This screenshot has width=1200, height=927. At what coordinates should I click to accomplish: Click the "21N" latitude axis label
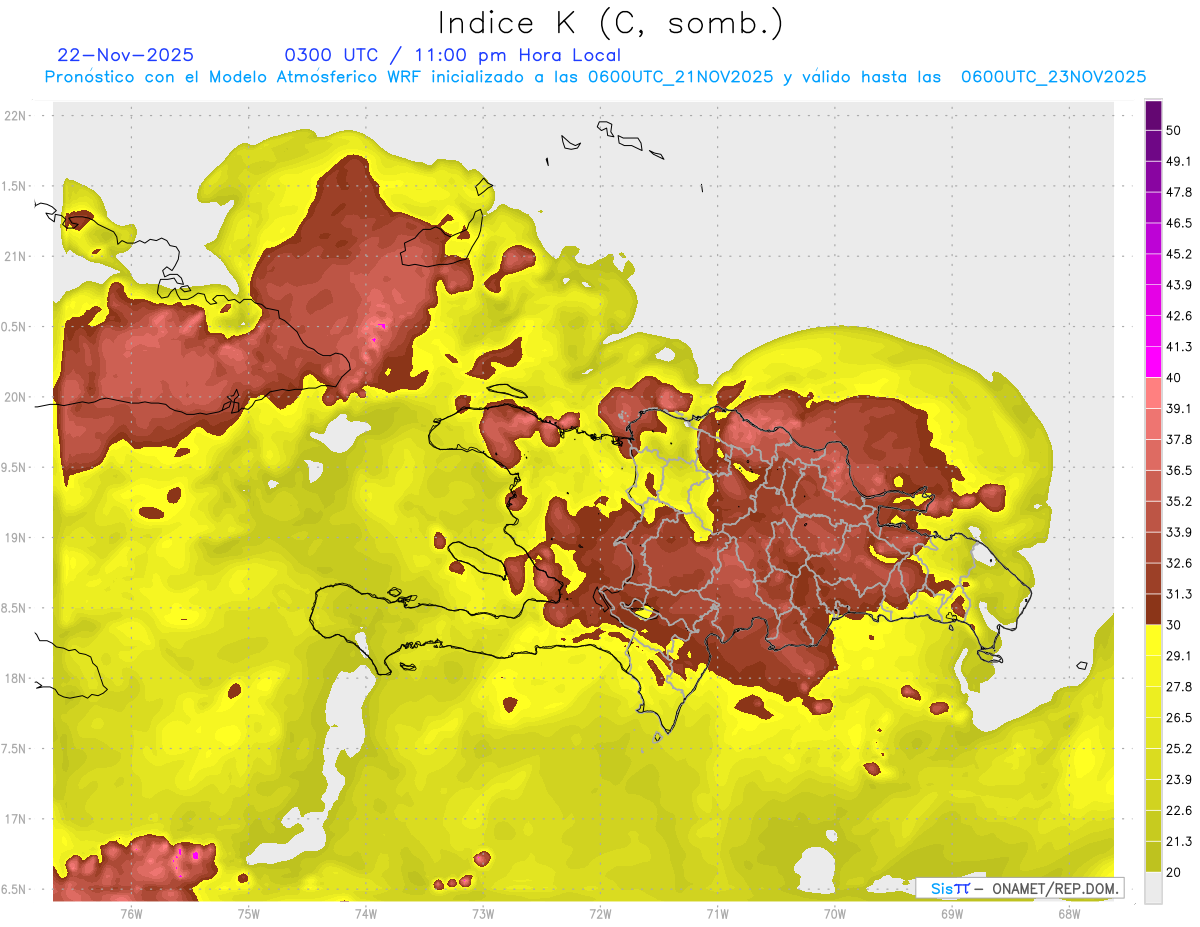pyautogui.click(x=16, y=256)
